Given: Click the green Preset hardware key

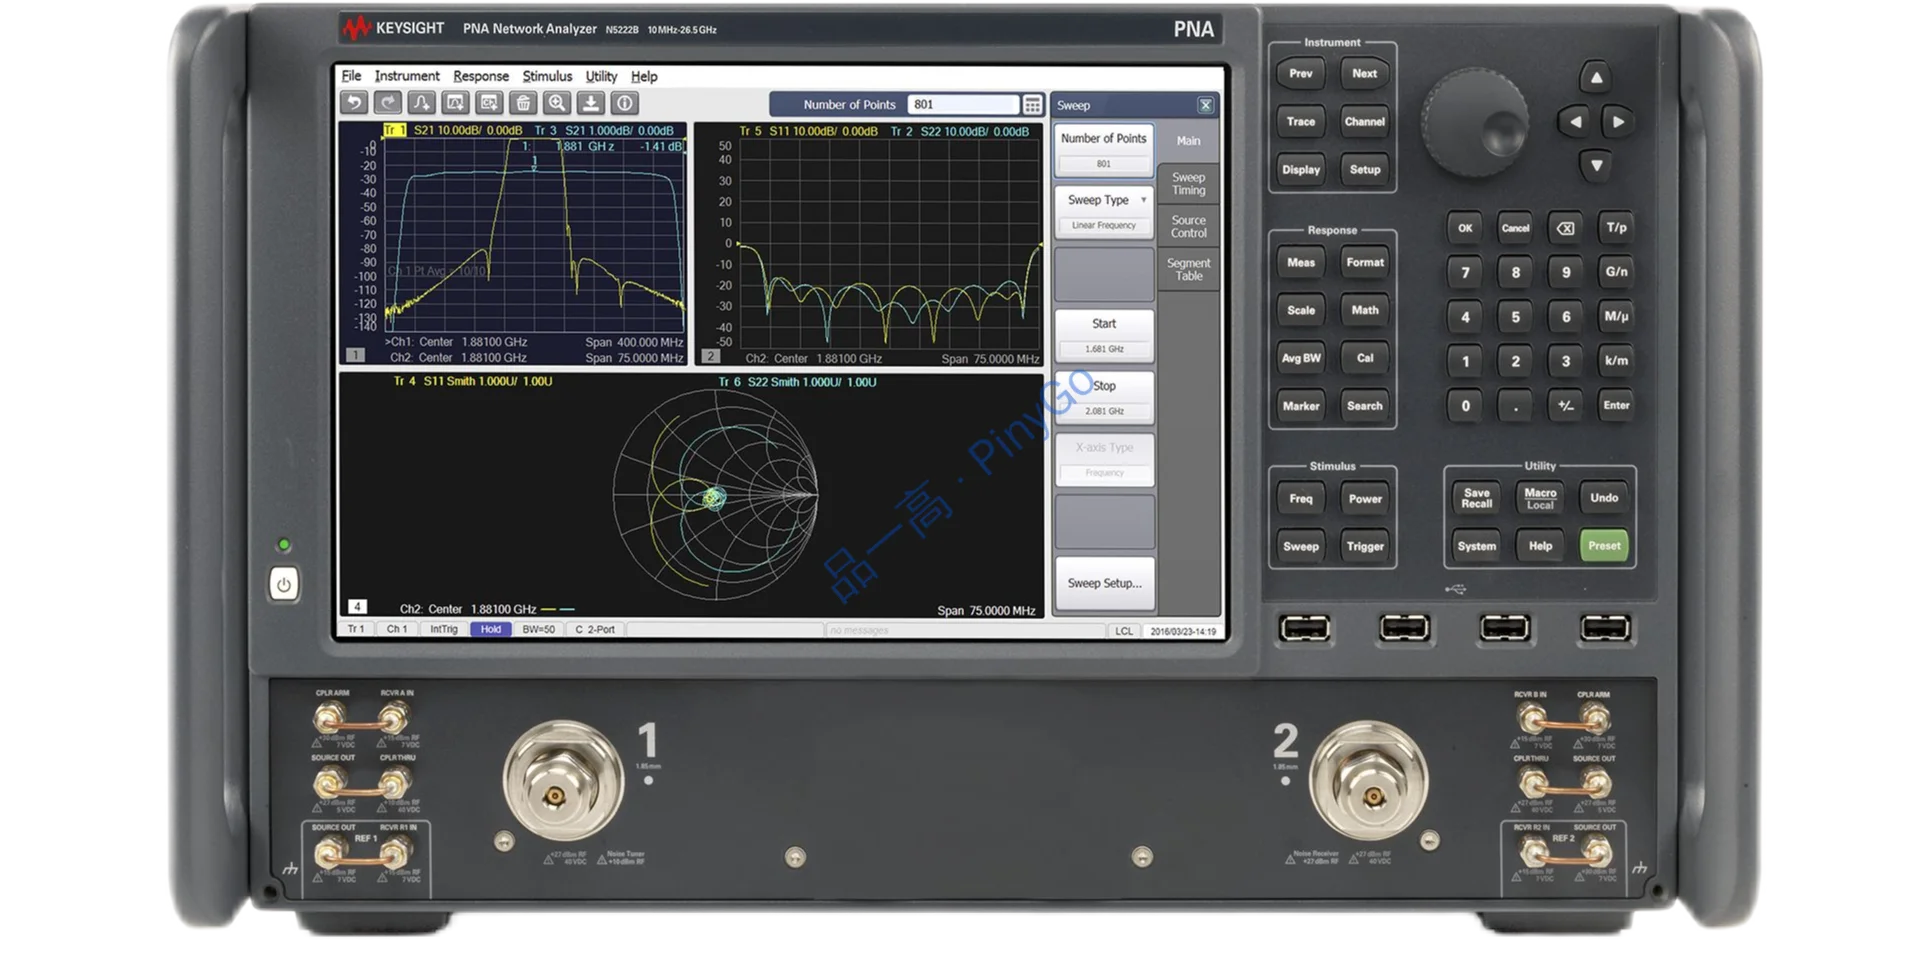Looking at the screenshot, I should coord(1604,546).
